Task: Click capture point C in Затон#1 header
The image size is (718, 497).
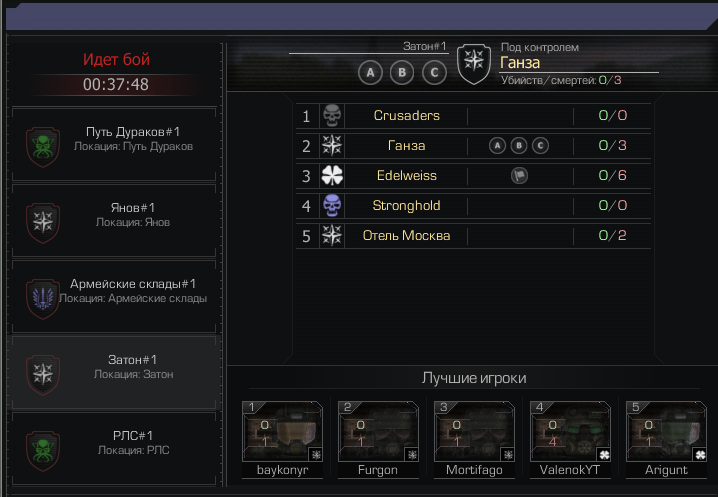Action: [434, 72]
